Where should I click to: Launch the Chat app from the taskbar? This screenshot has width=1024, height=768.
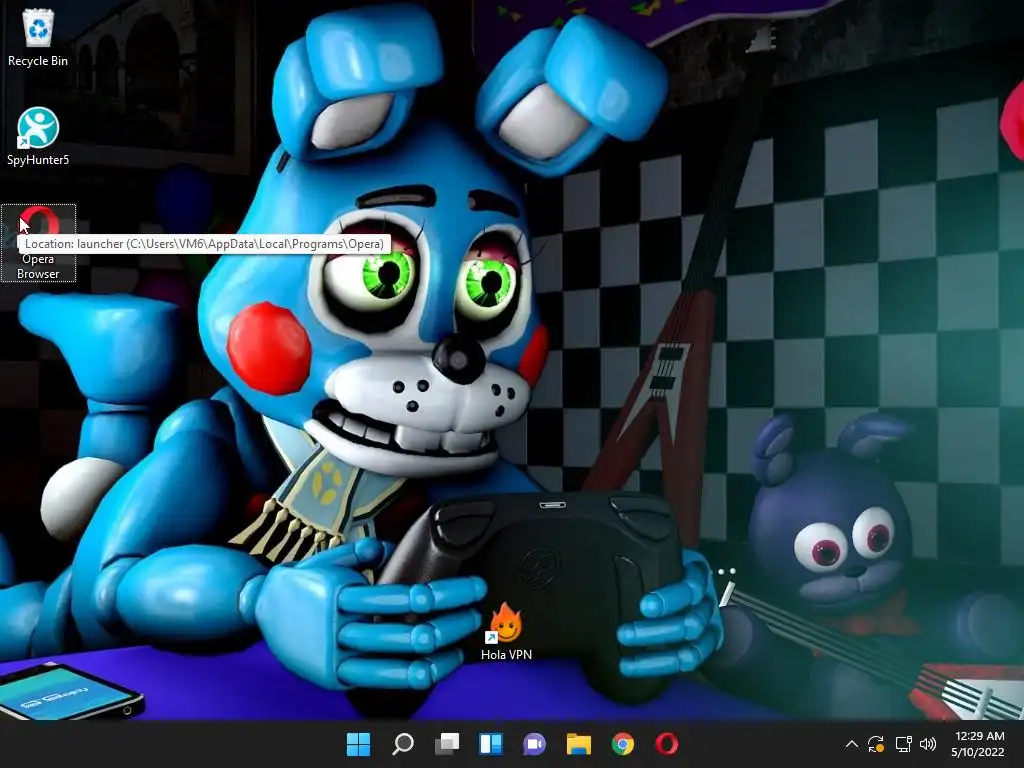point(534,744)
